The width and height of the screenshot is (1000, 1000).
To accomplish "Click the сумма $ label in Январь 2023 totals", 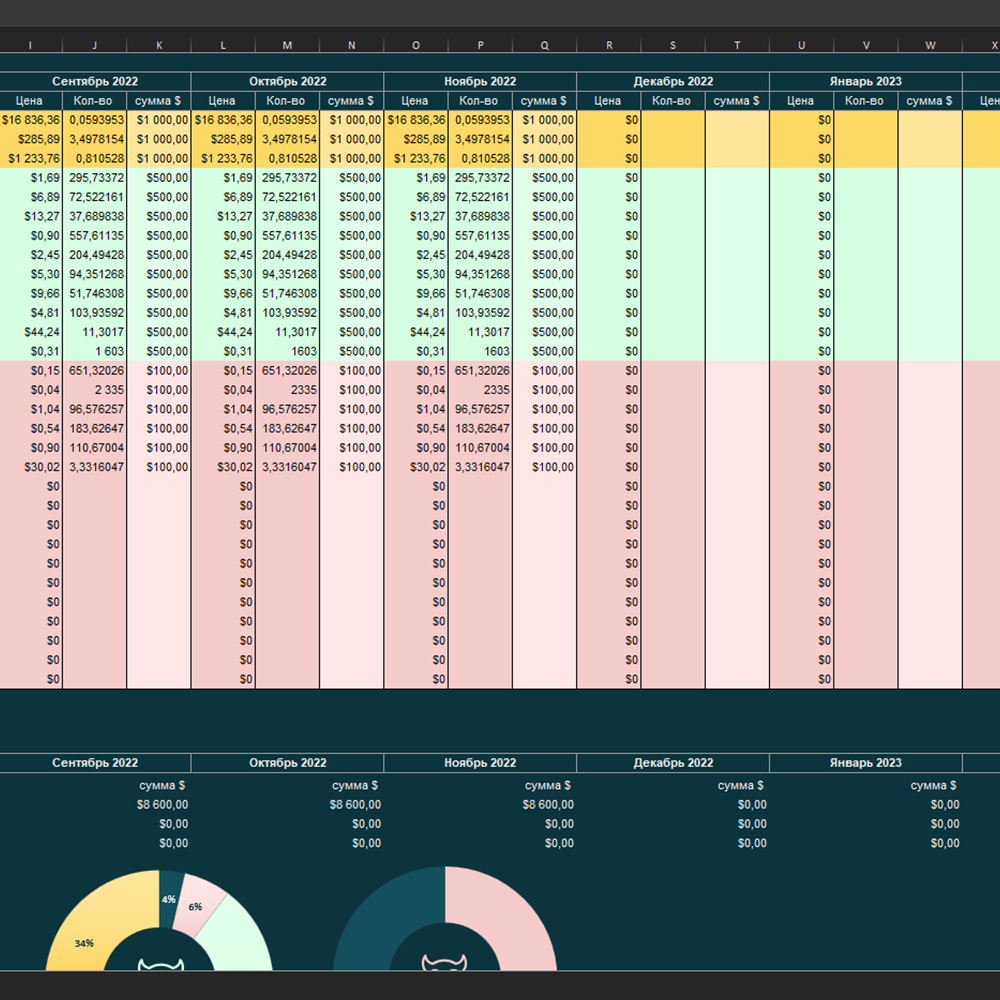I will 933,786.
